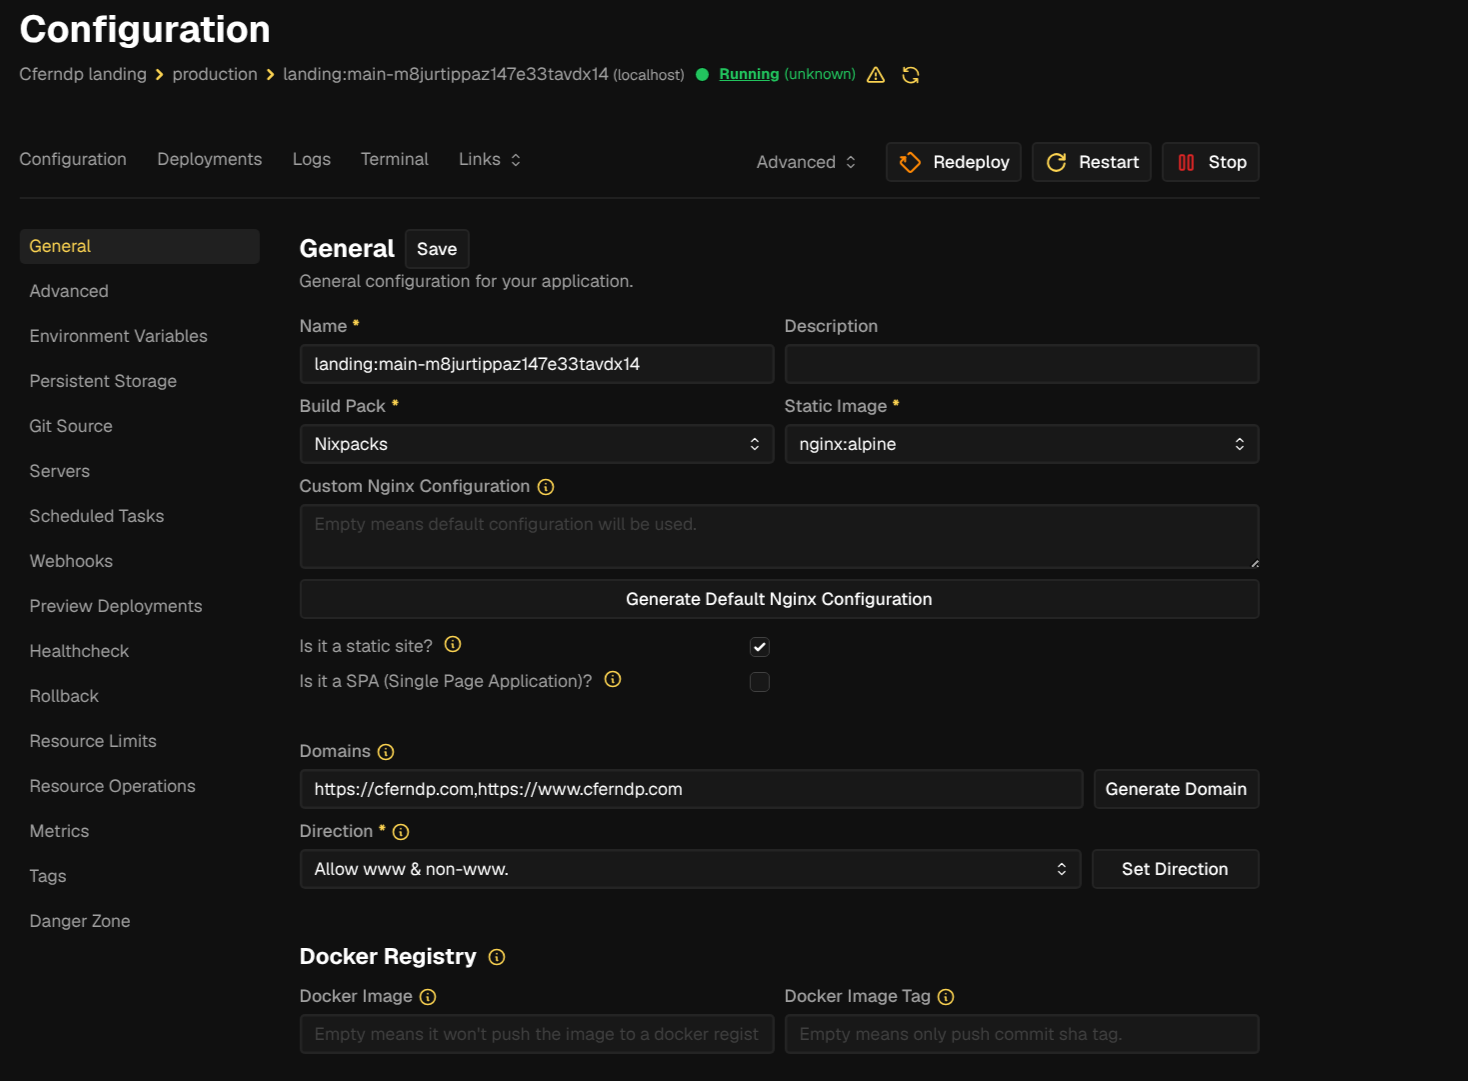This screenshot has width=1468, height=1081.
Task: Open Servers in sidebar
Action: 140,471
